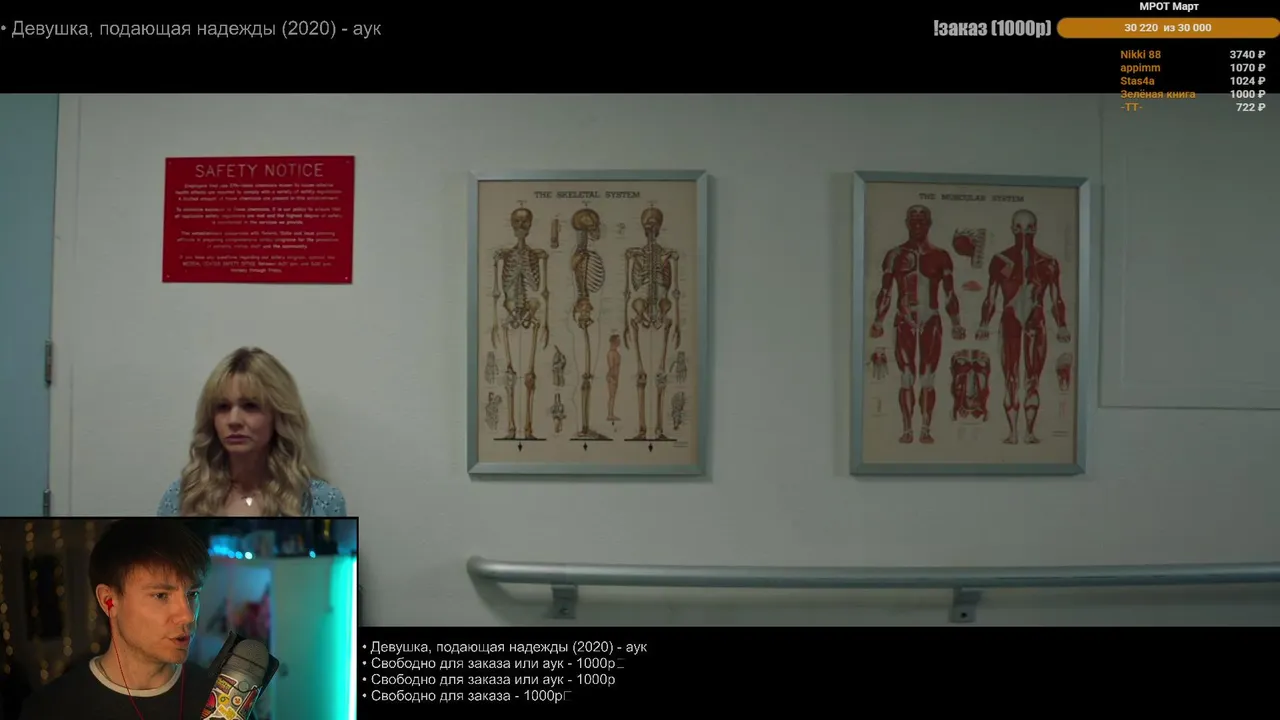The width and height of the screenshot is (1280, 720).
Task: Click the 'МРОТ Март' goal title
Action: click(1169, 6)
